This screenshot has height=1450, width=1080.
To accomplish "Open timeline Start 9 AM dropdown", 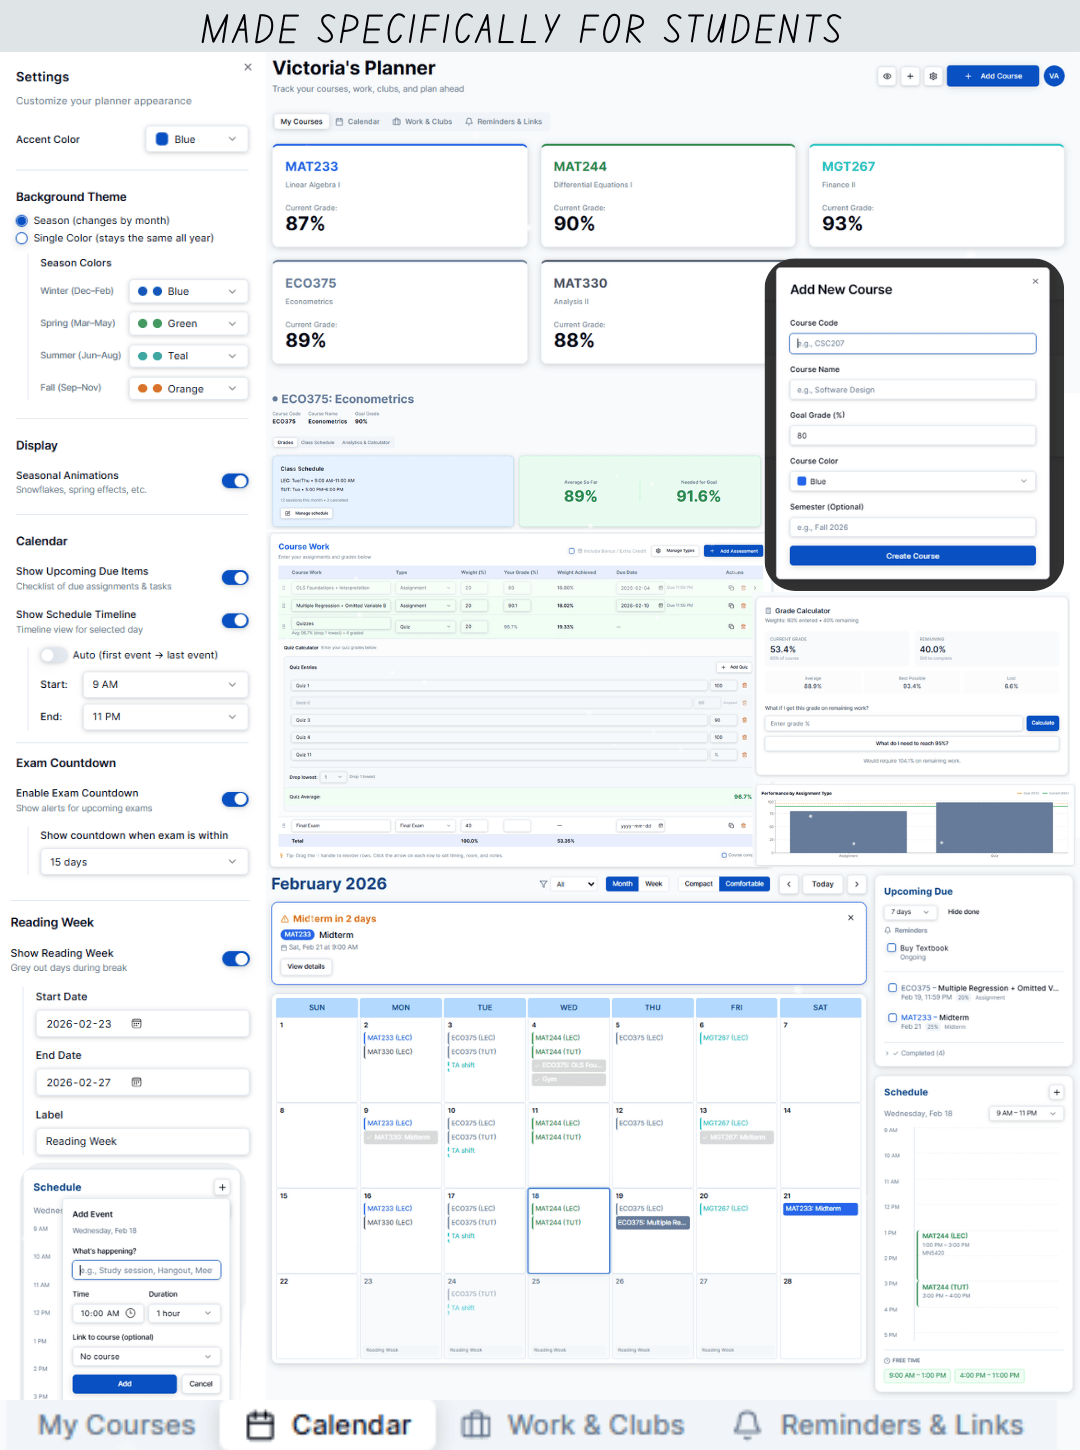I will [x=165, y=685].
